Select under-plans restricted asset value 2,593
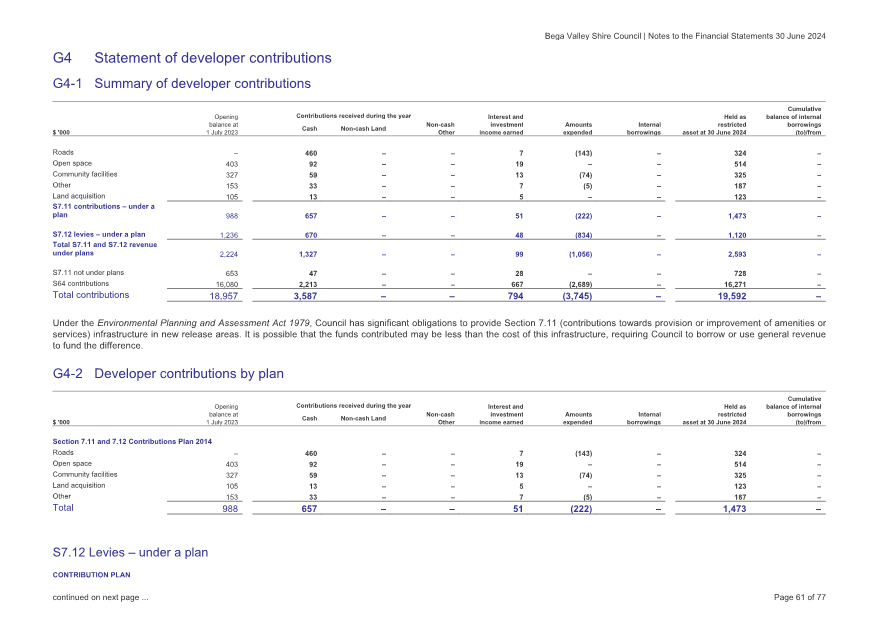The image size is (877, 622). [x=737, y=254]
